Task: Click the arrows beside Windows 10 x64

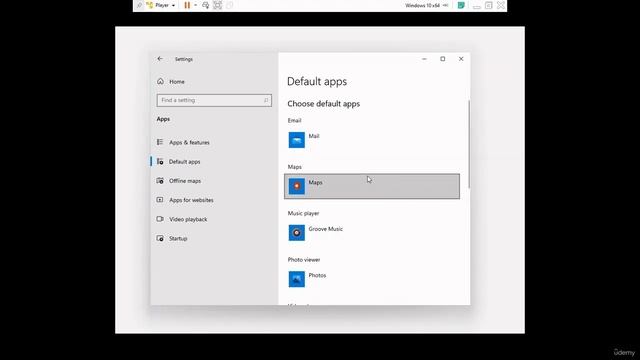Action: tap(445, 5)
